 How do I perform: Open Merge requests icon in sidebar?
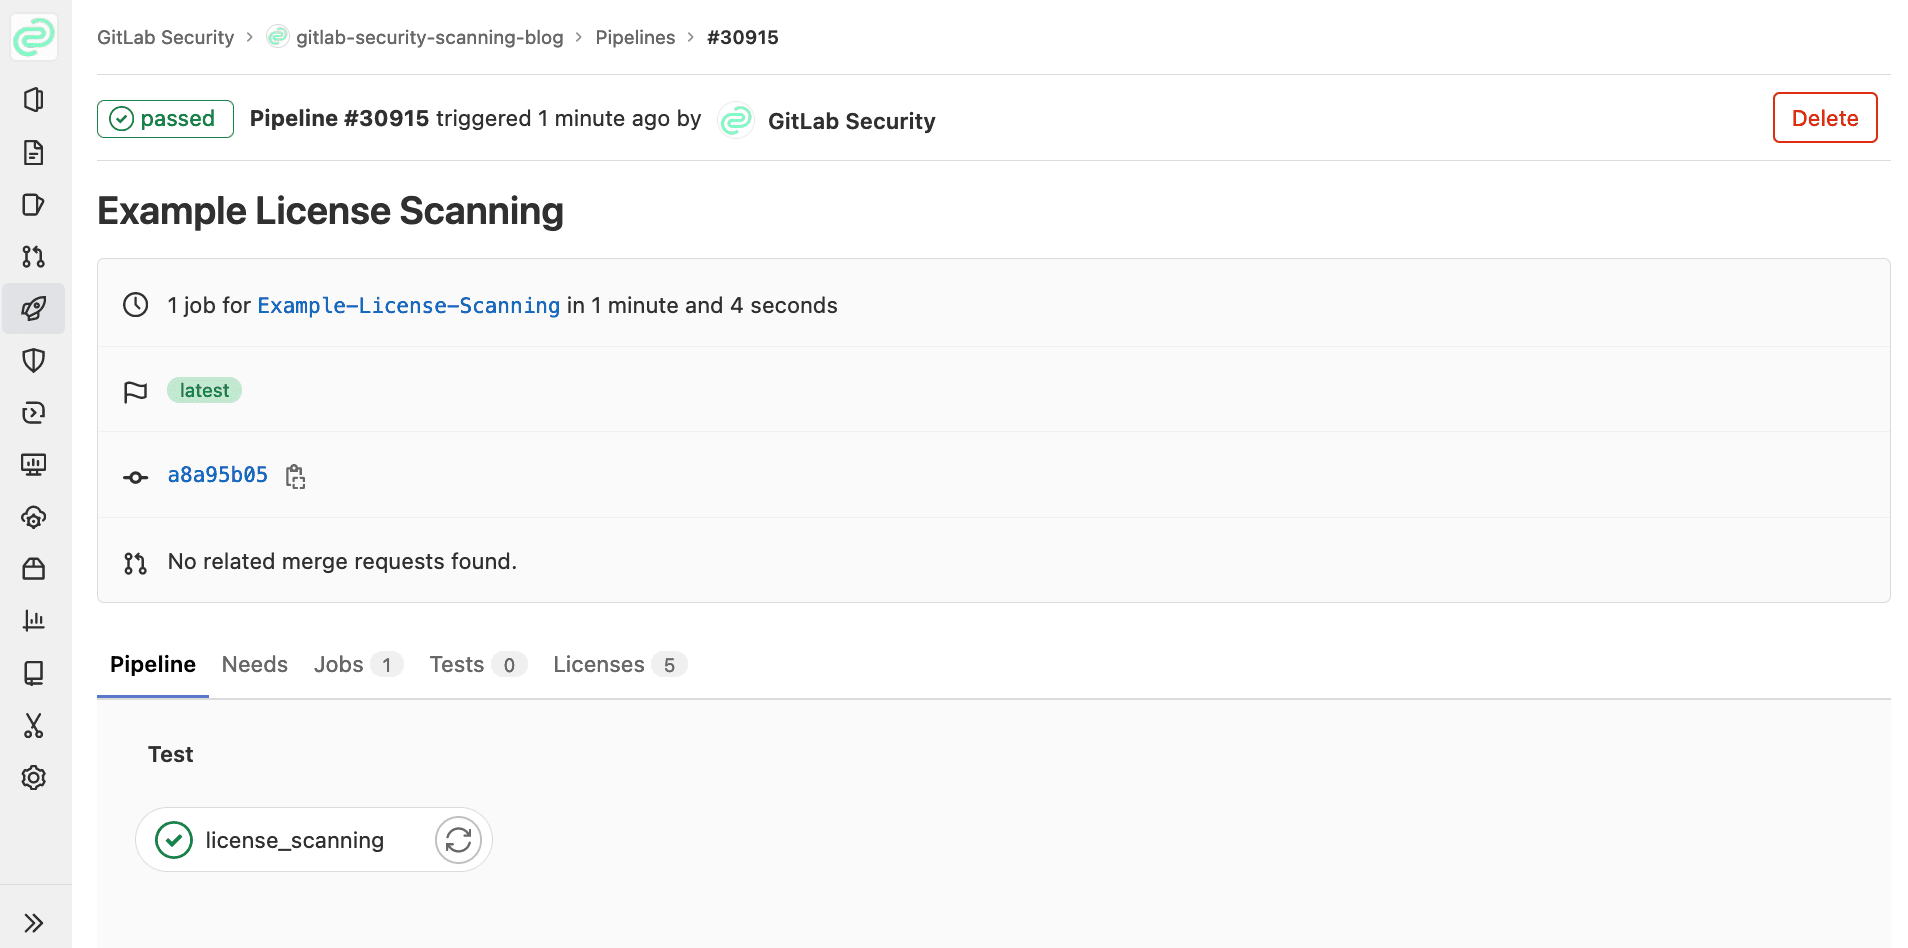coord(34,256)
